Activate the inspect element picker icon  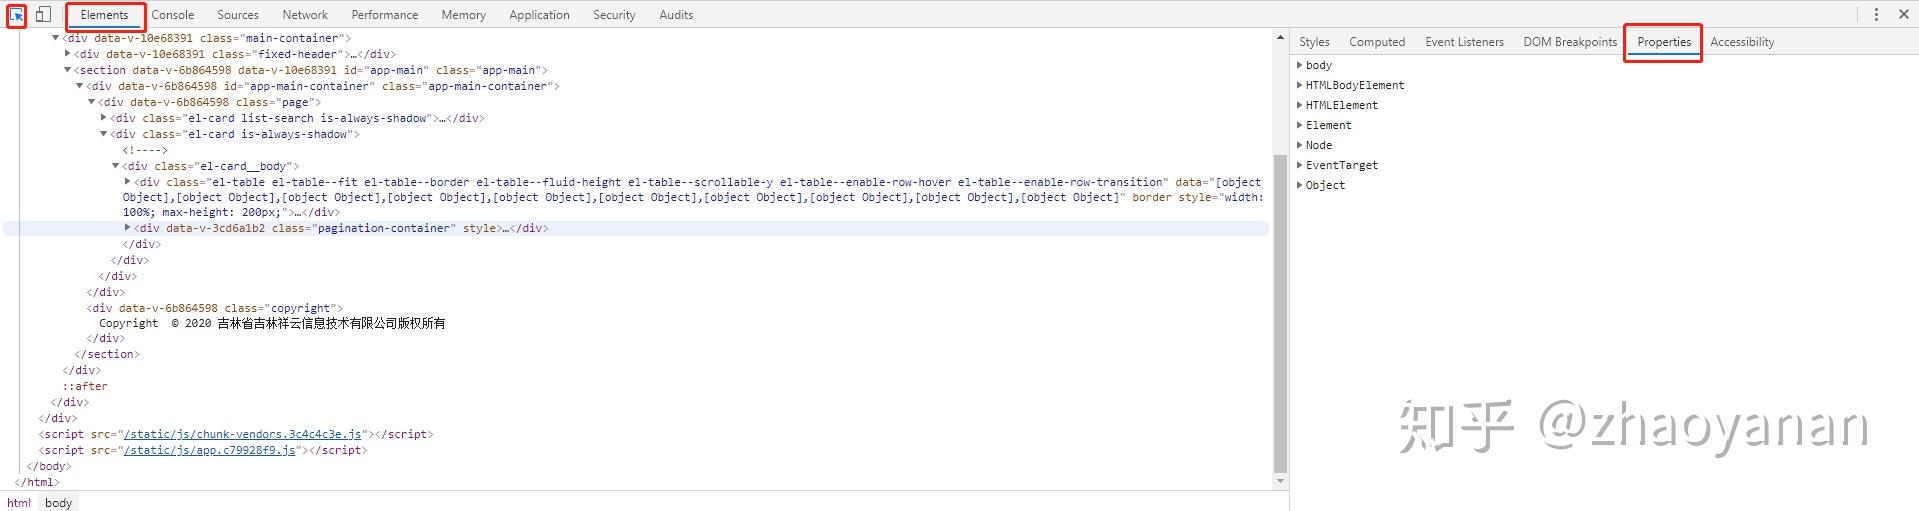[x=16, y=15]
